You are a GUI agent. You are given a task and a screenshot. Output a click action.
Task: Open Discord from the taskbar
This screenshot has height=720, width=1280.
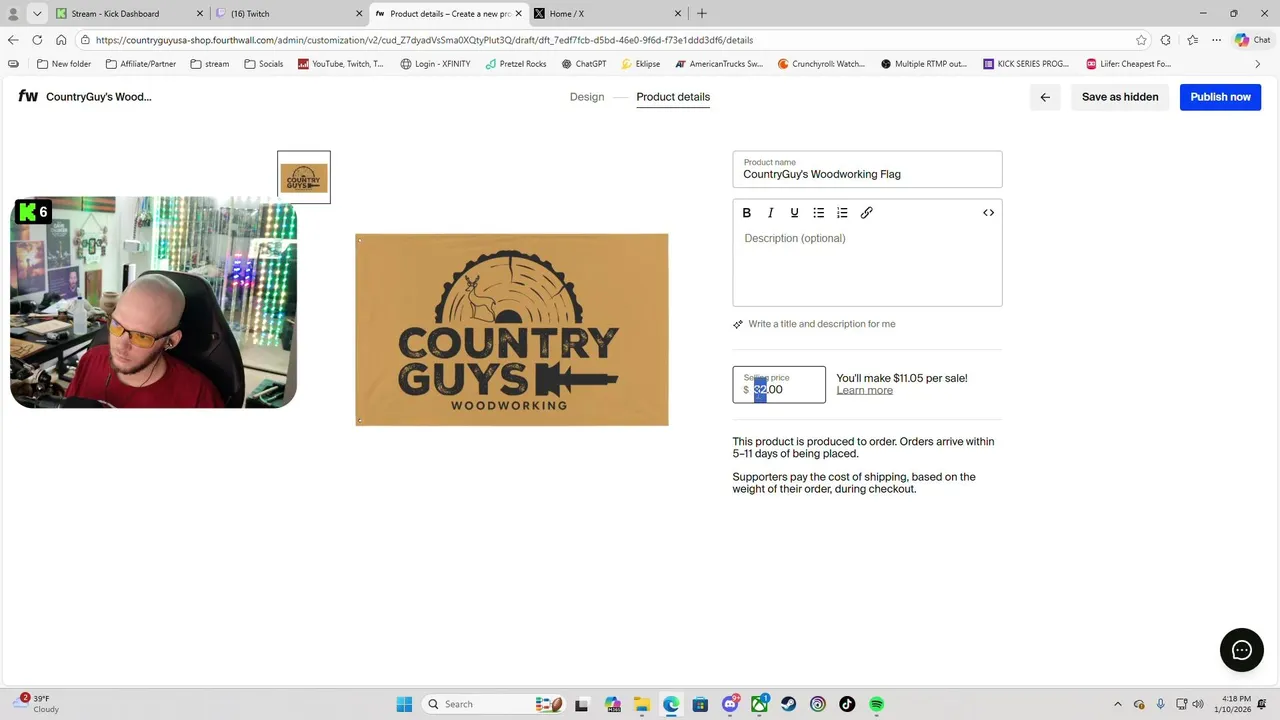pyautogui.click(x=730, y=704)
